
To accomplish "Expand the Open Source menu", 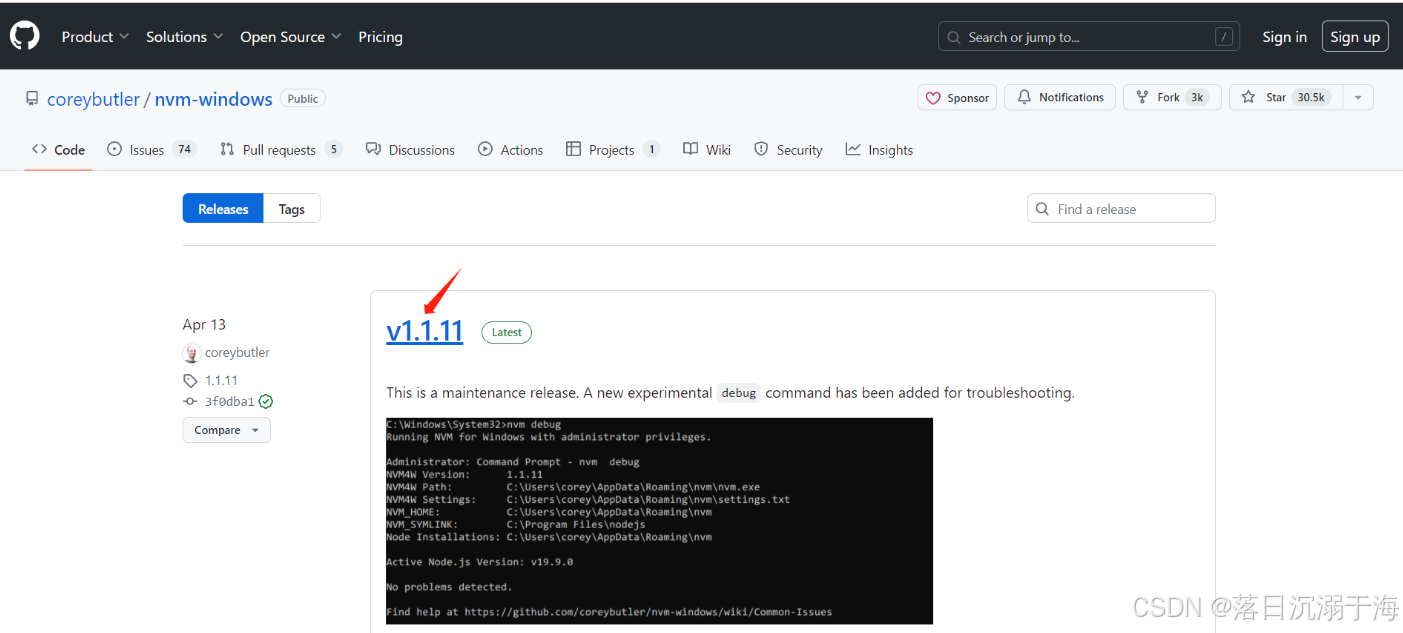I will tap(291, 37).
